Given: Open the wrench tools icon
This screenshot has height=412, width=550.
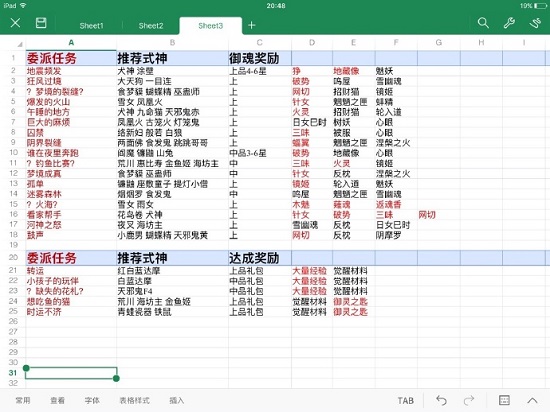Looking at the screenshot, I should pos(509,23).
